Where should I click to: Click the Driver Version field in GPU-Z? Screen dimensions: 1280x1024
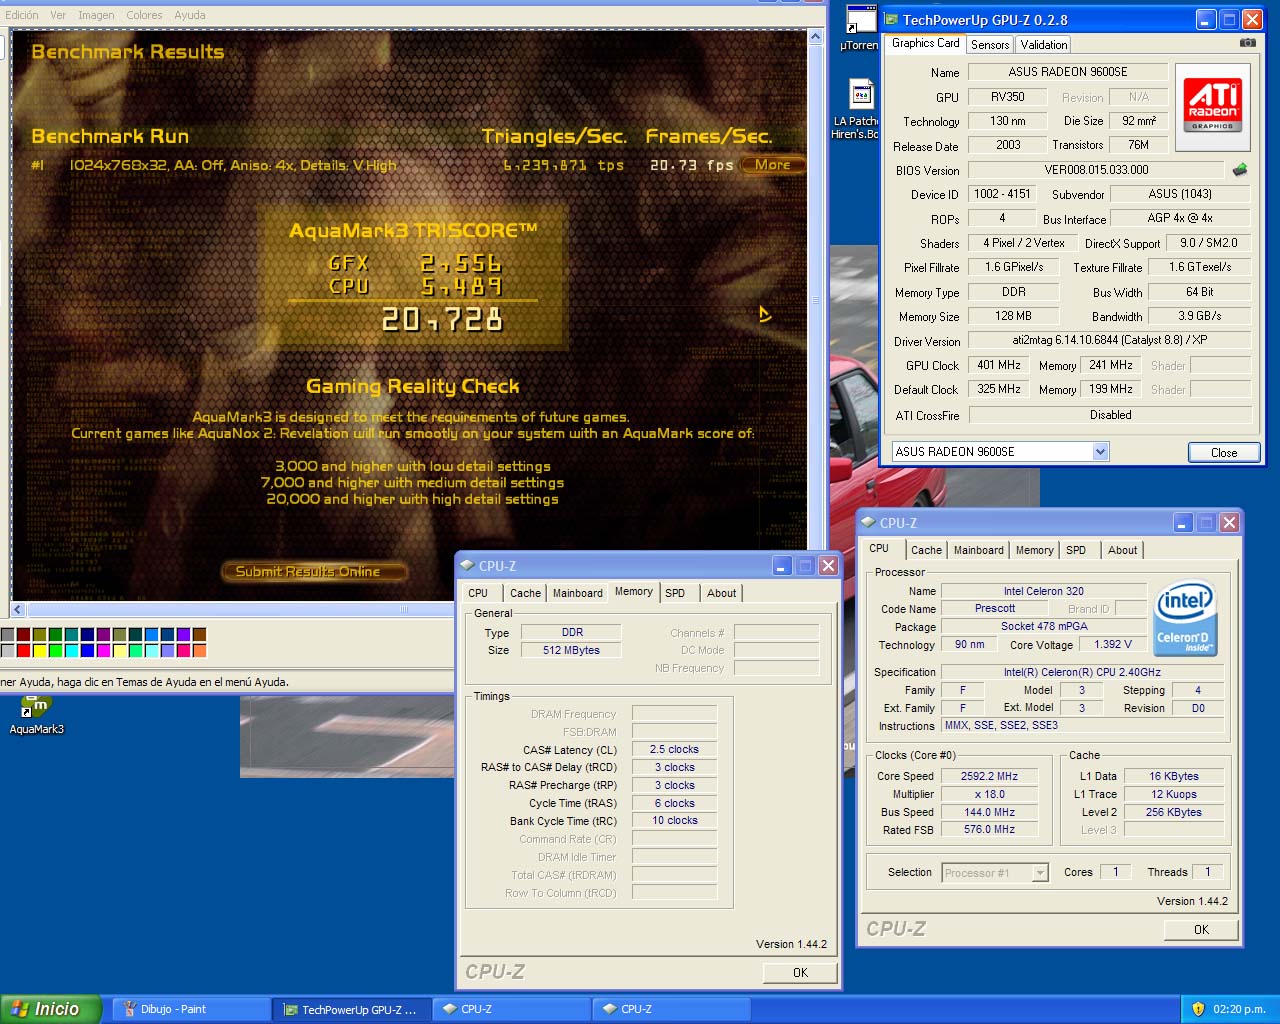click(1109, 340)
